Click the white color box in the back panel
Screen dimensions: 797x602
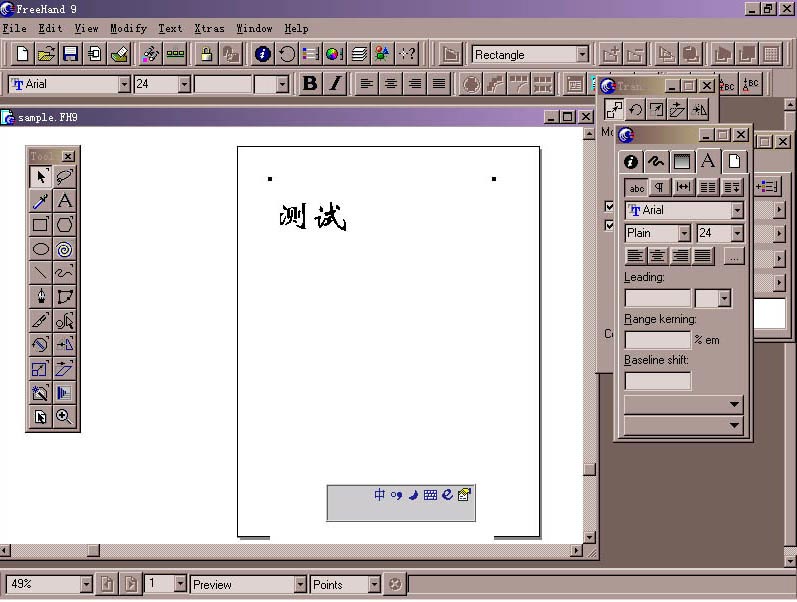772,314
